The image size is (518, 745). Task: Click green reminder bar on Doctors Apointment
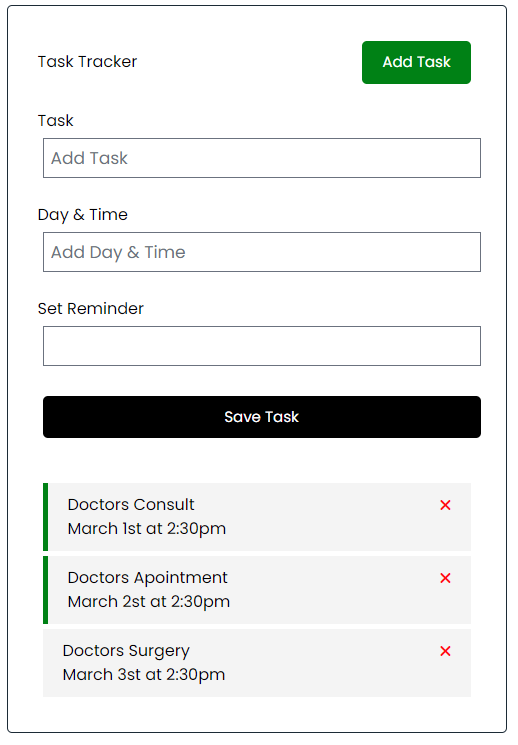pos(46,591)
